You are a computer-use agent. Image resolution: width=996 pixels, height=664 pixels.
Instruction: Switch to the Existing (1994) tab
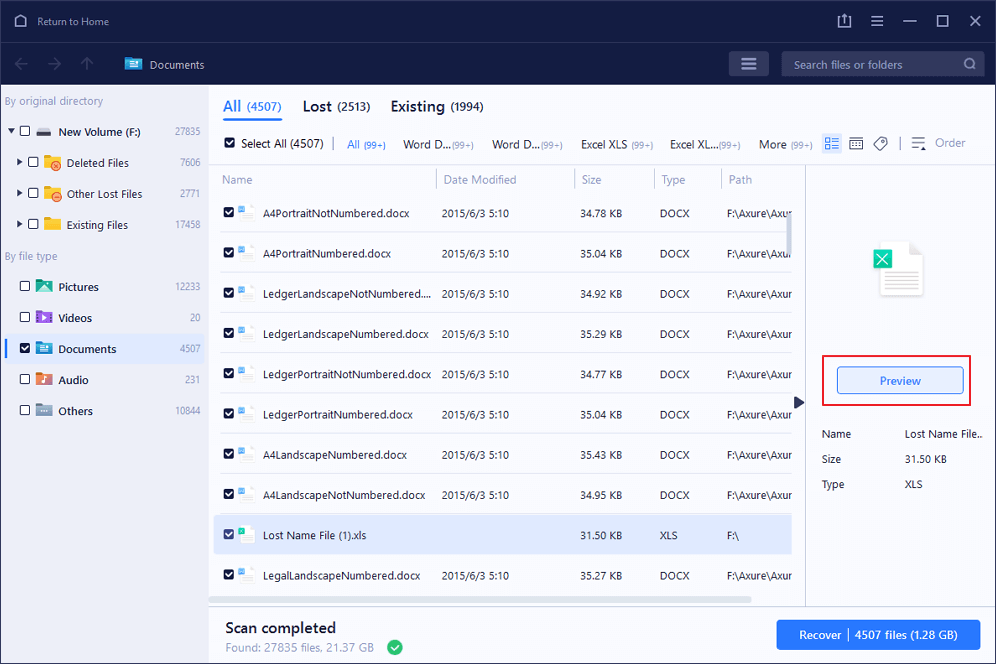point(436,107)
